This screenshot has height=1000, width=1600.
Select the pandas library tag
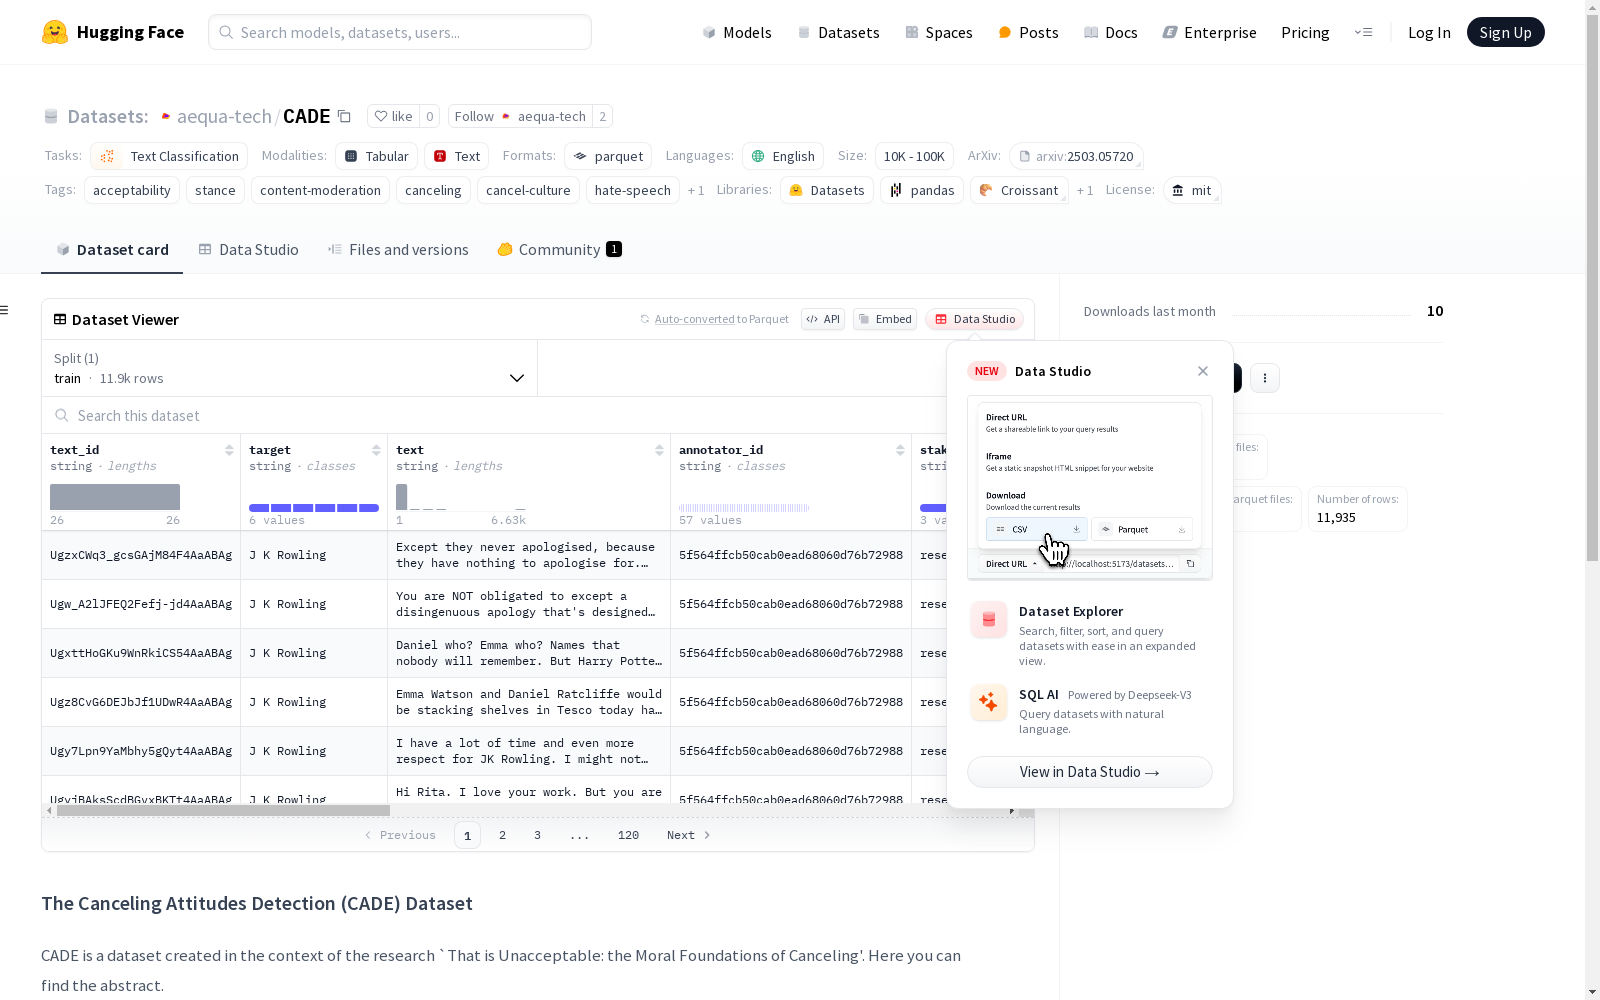922,190
